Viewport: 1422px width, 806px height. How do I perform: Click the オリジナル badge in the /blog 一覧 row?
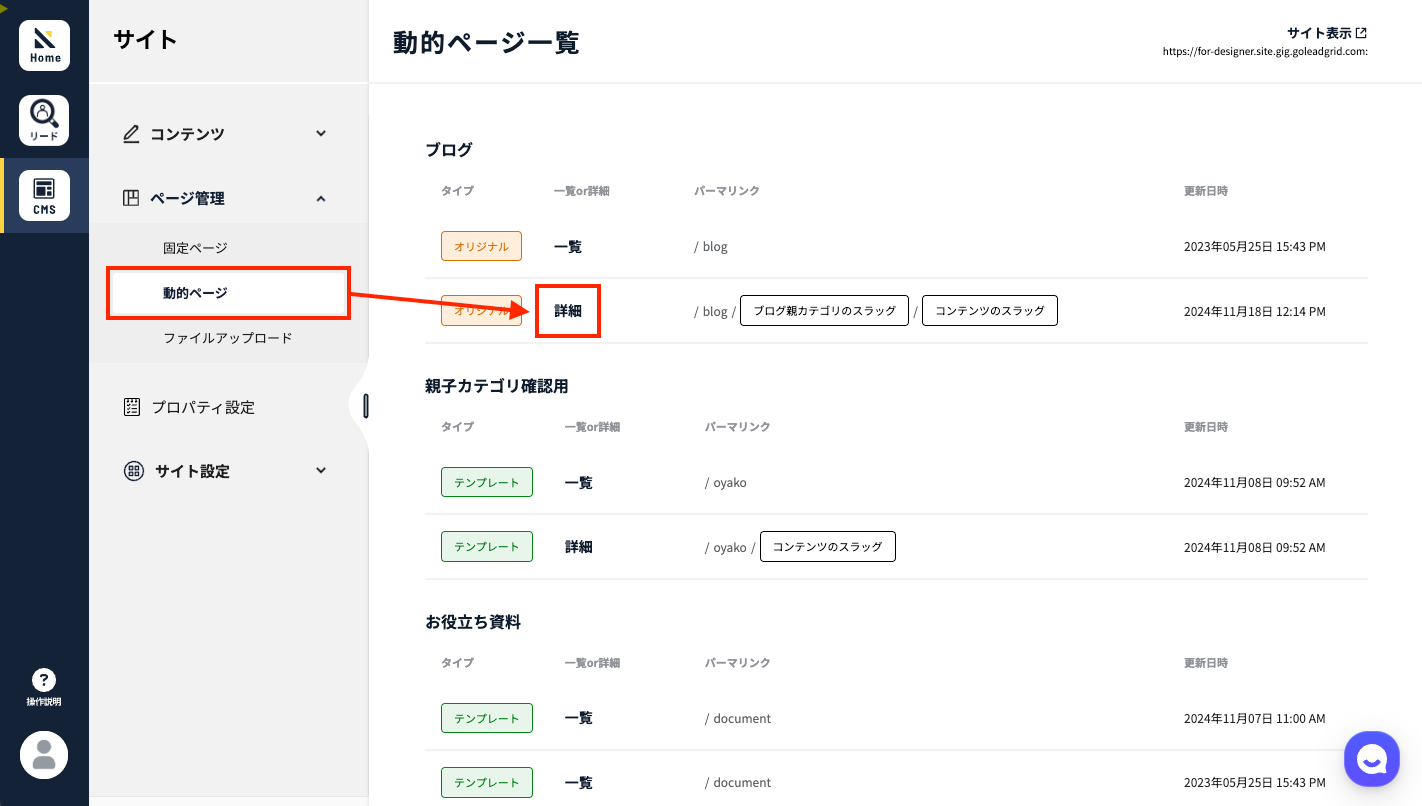coord(481,246)
